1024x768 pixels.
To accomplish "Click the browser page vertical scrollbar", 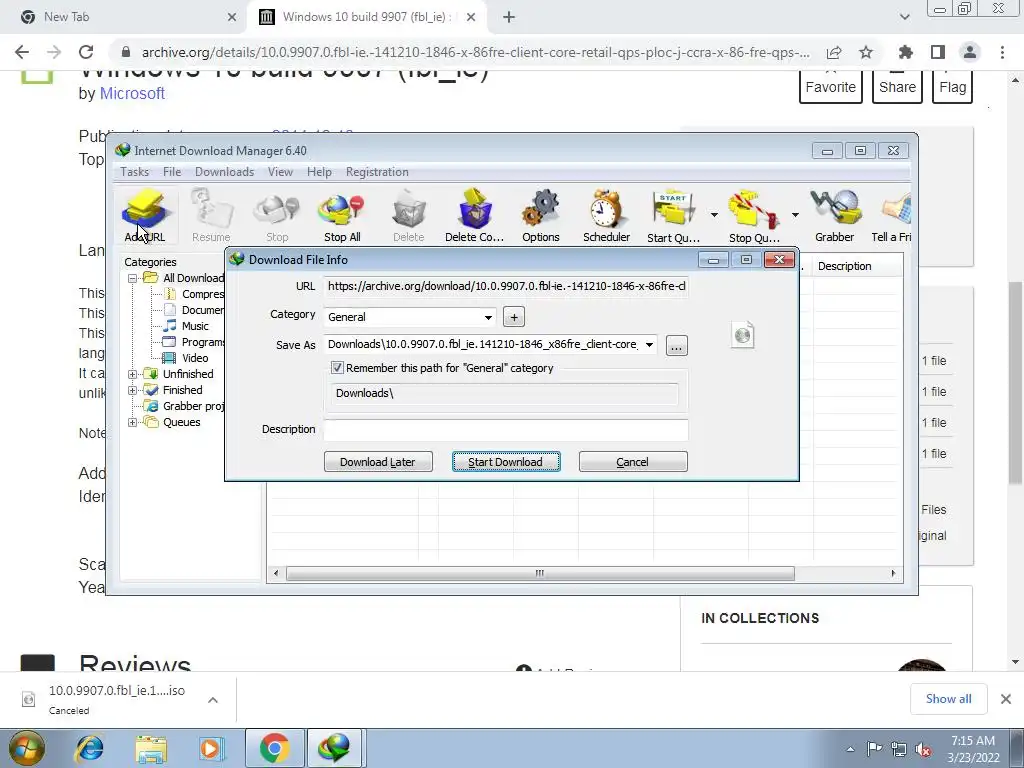I will pyautogui.click(x=1016, y=383).
